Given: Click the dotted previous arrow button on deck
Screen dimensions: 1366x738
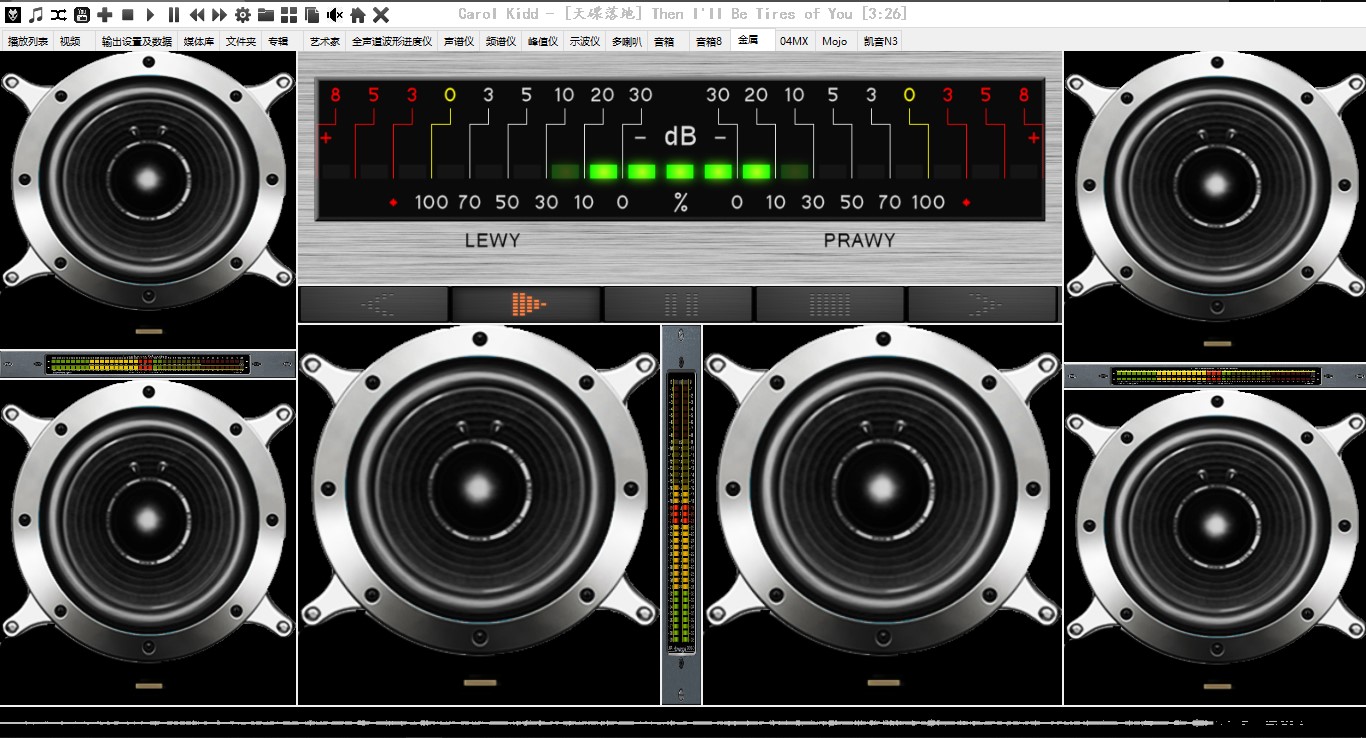Looking at the screenshot, I should [x=375, y=304].
